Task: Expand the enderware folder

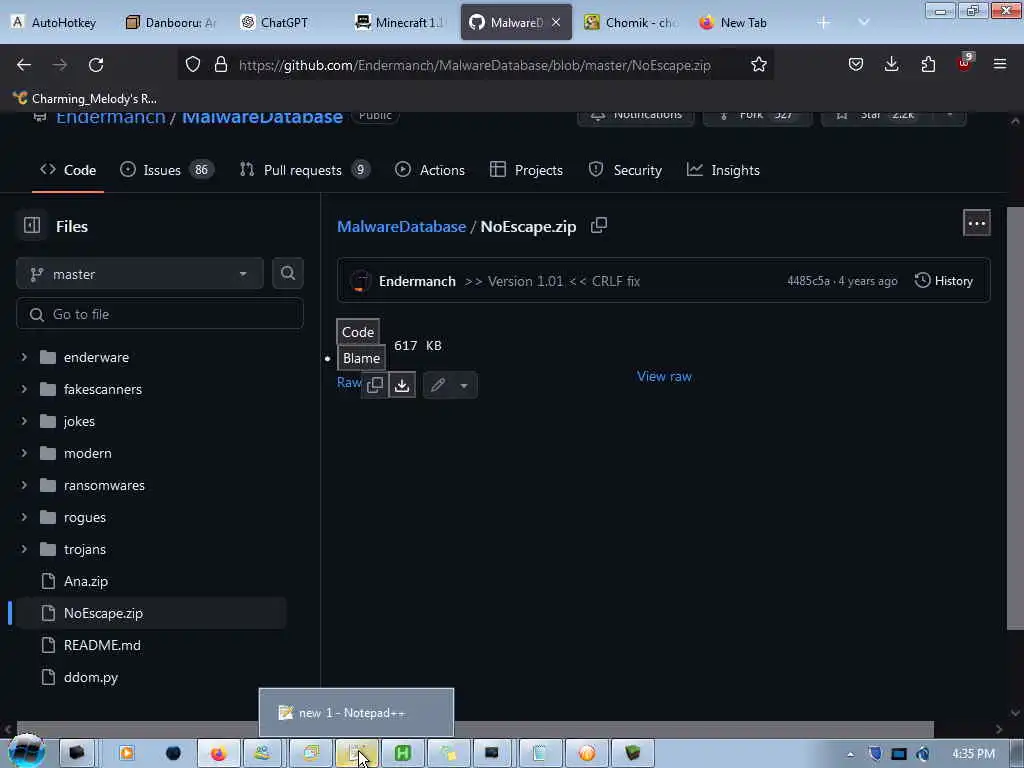Action: (24, 357)
